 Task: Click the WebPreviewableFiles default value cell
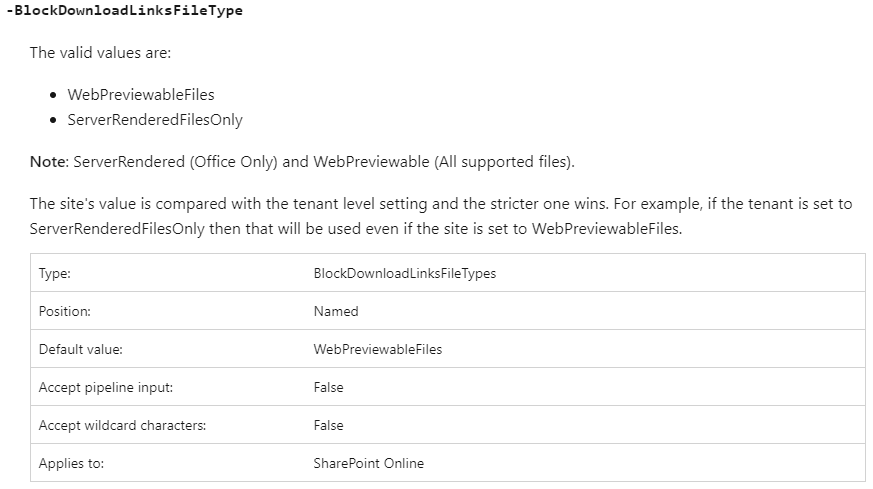[377, 349]
